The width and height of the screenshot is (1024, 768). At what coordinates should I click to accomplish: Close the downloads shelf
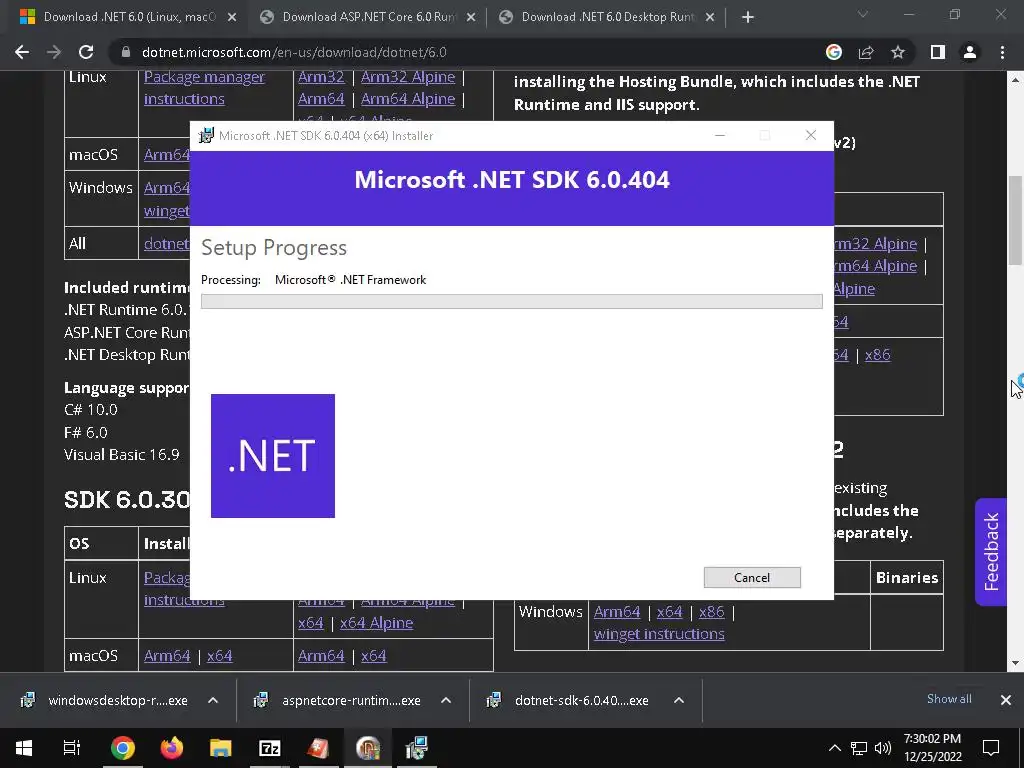pyautogui.click(x=1006, y=700)
